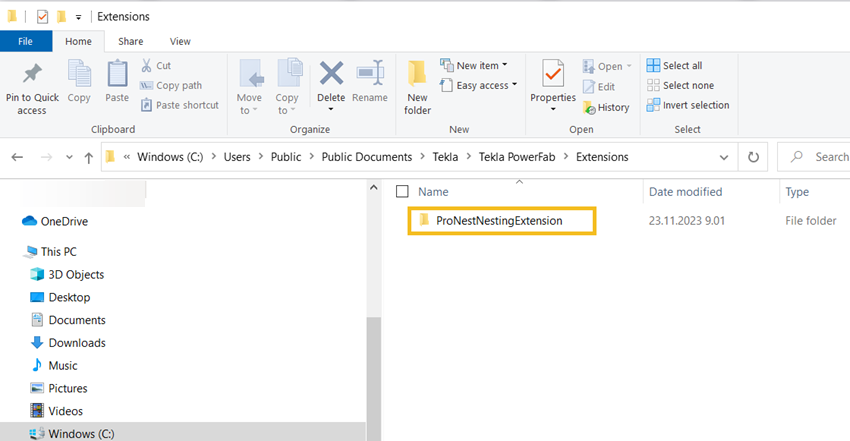
Task: Click the Search input field
Action: click(825, 157)
